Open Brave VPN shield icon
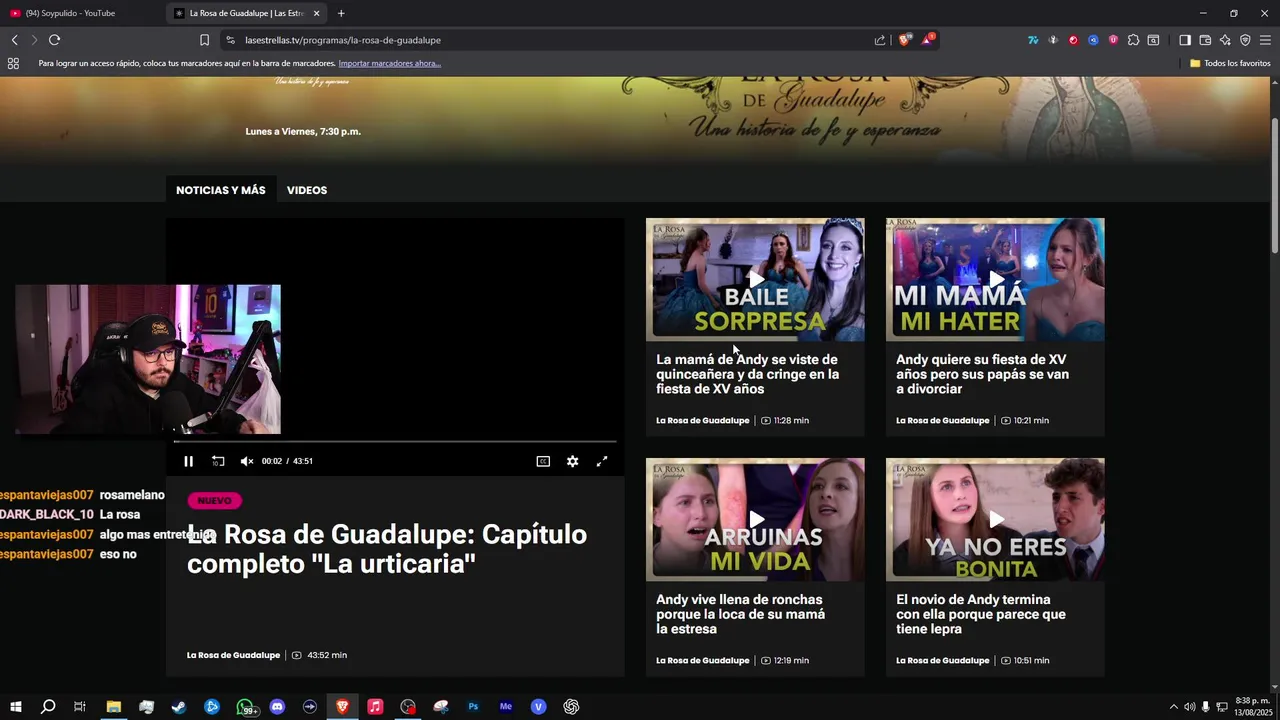 click(x=1245, y=40)
